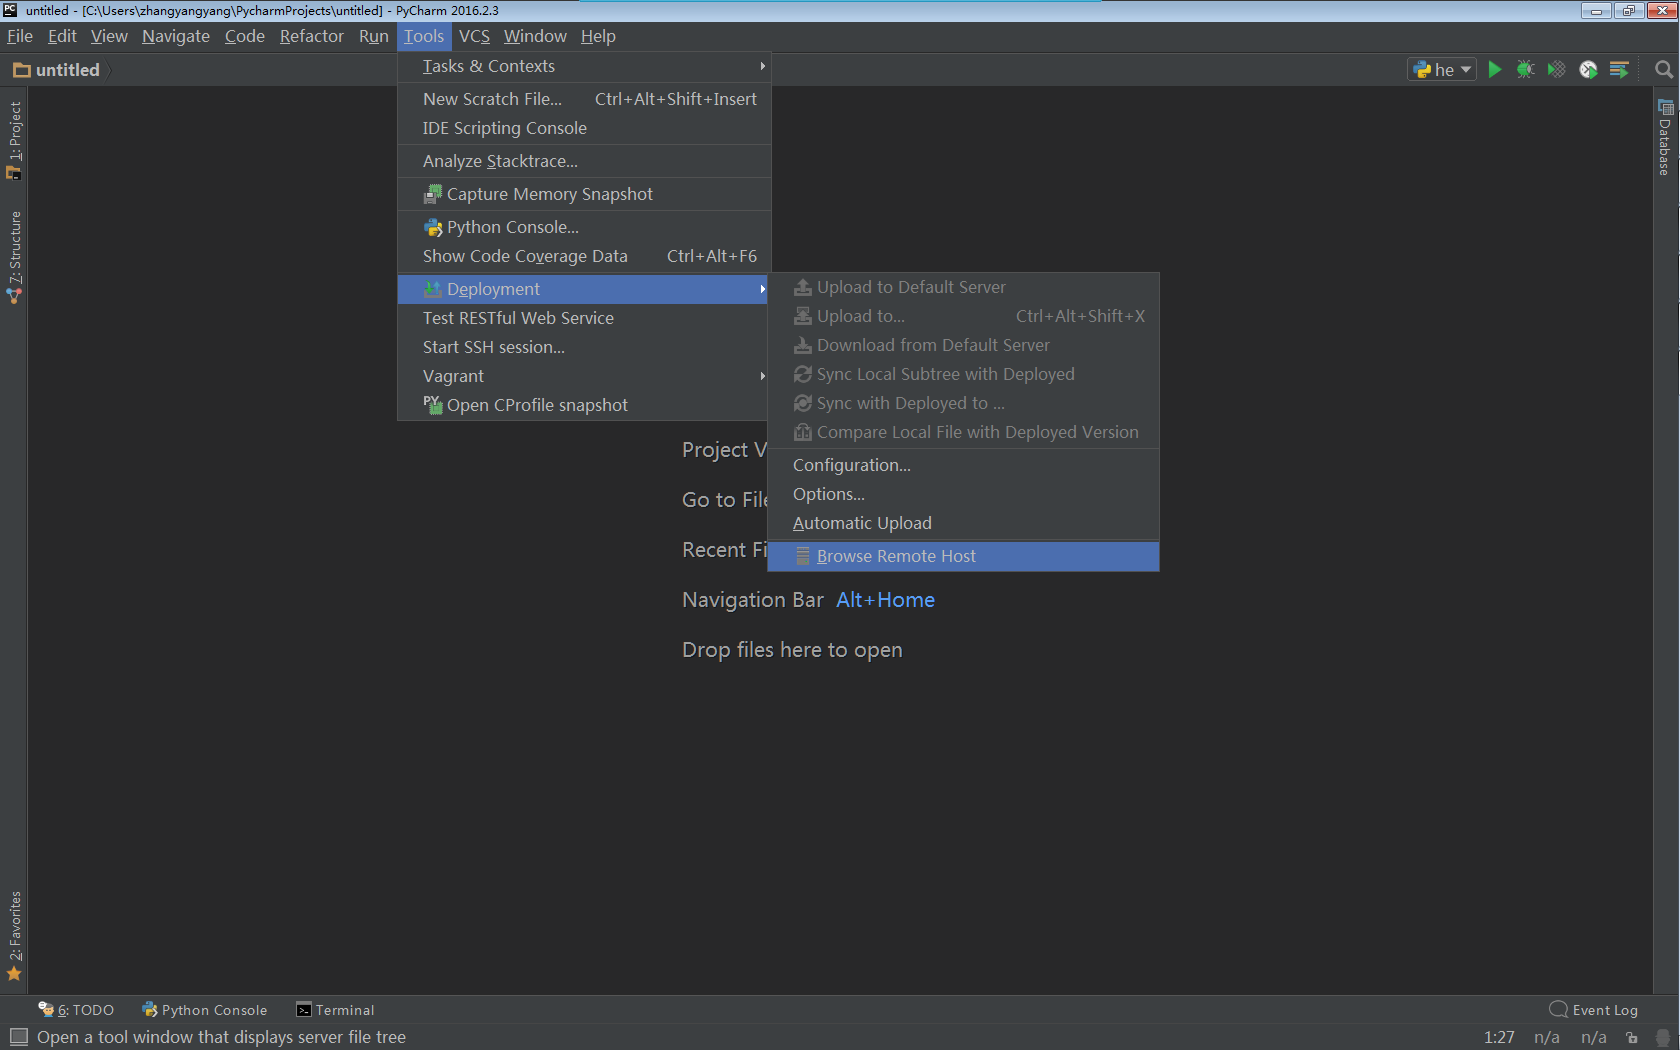Viewport: 1680px width, 1050px height.
Task: Open deployment Options...
Action: click(963, 494)
